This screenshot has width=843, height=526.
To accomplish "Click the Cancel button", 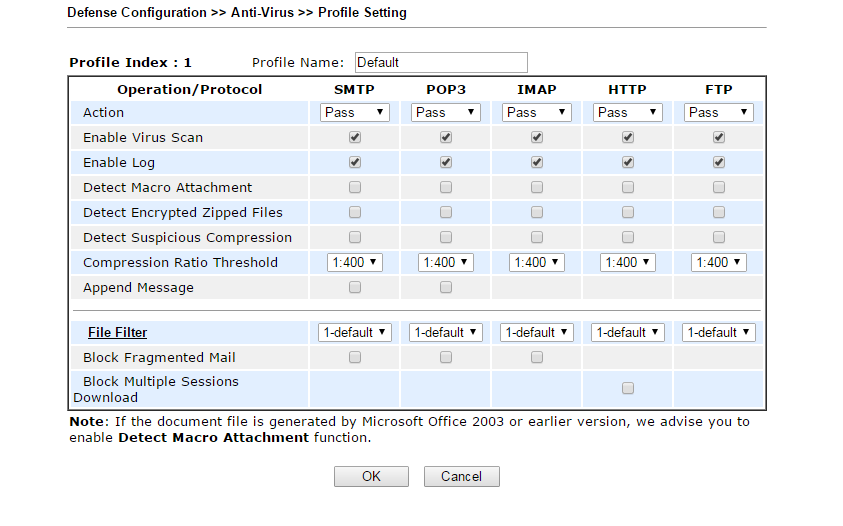I will pyautogui.click(x=461, y=476).
